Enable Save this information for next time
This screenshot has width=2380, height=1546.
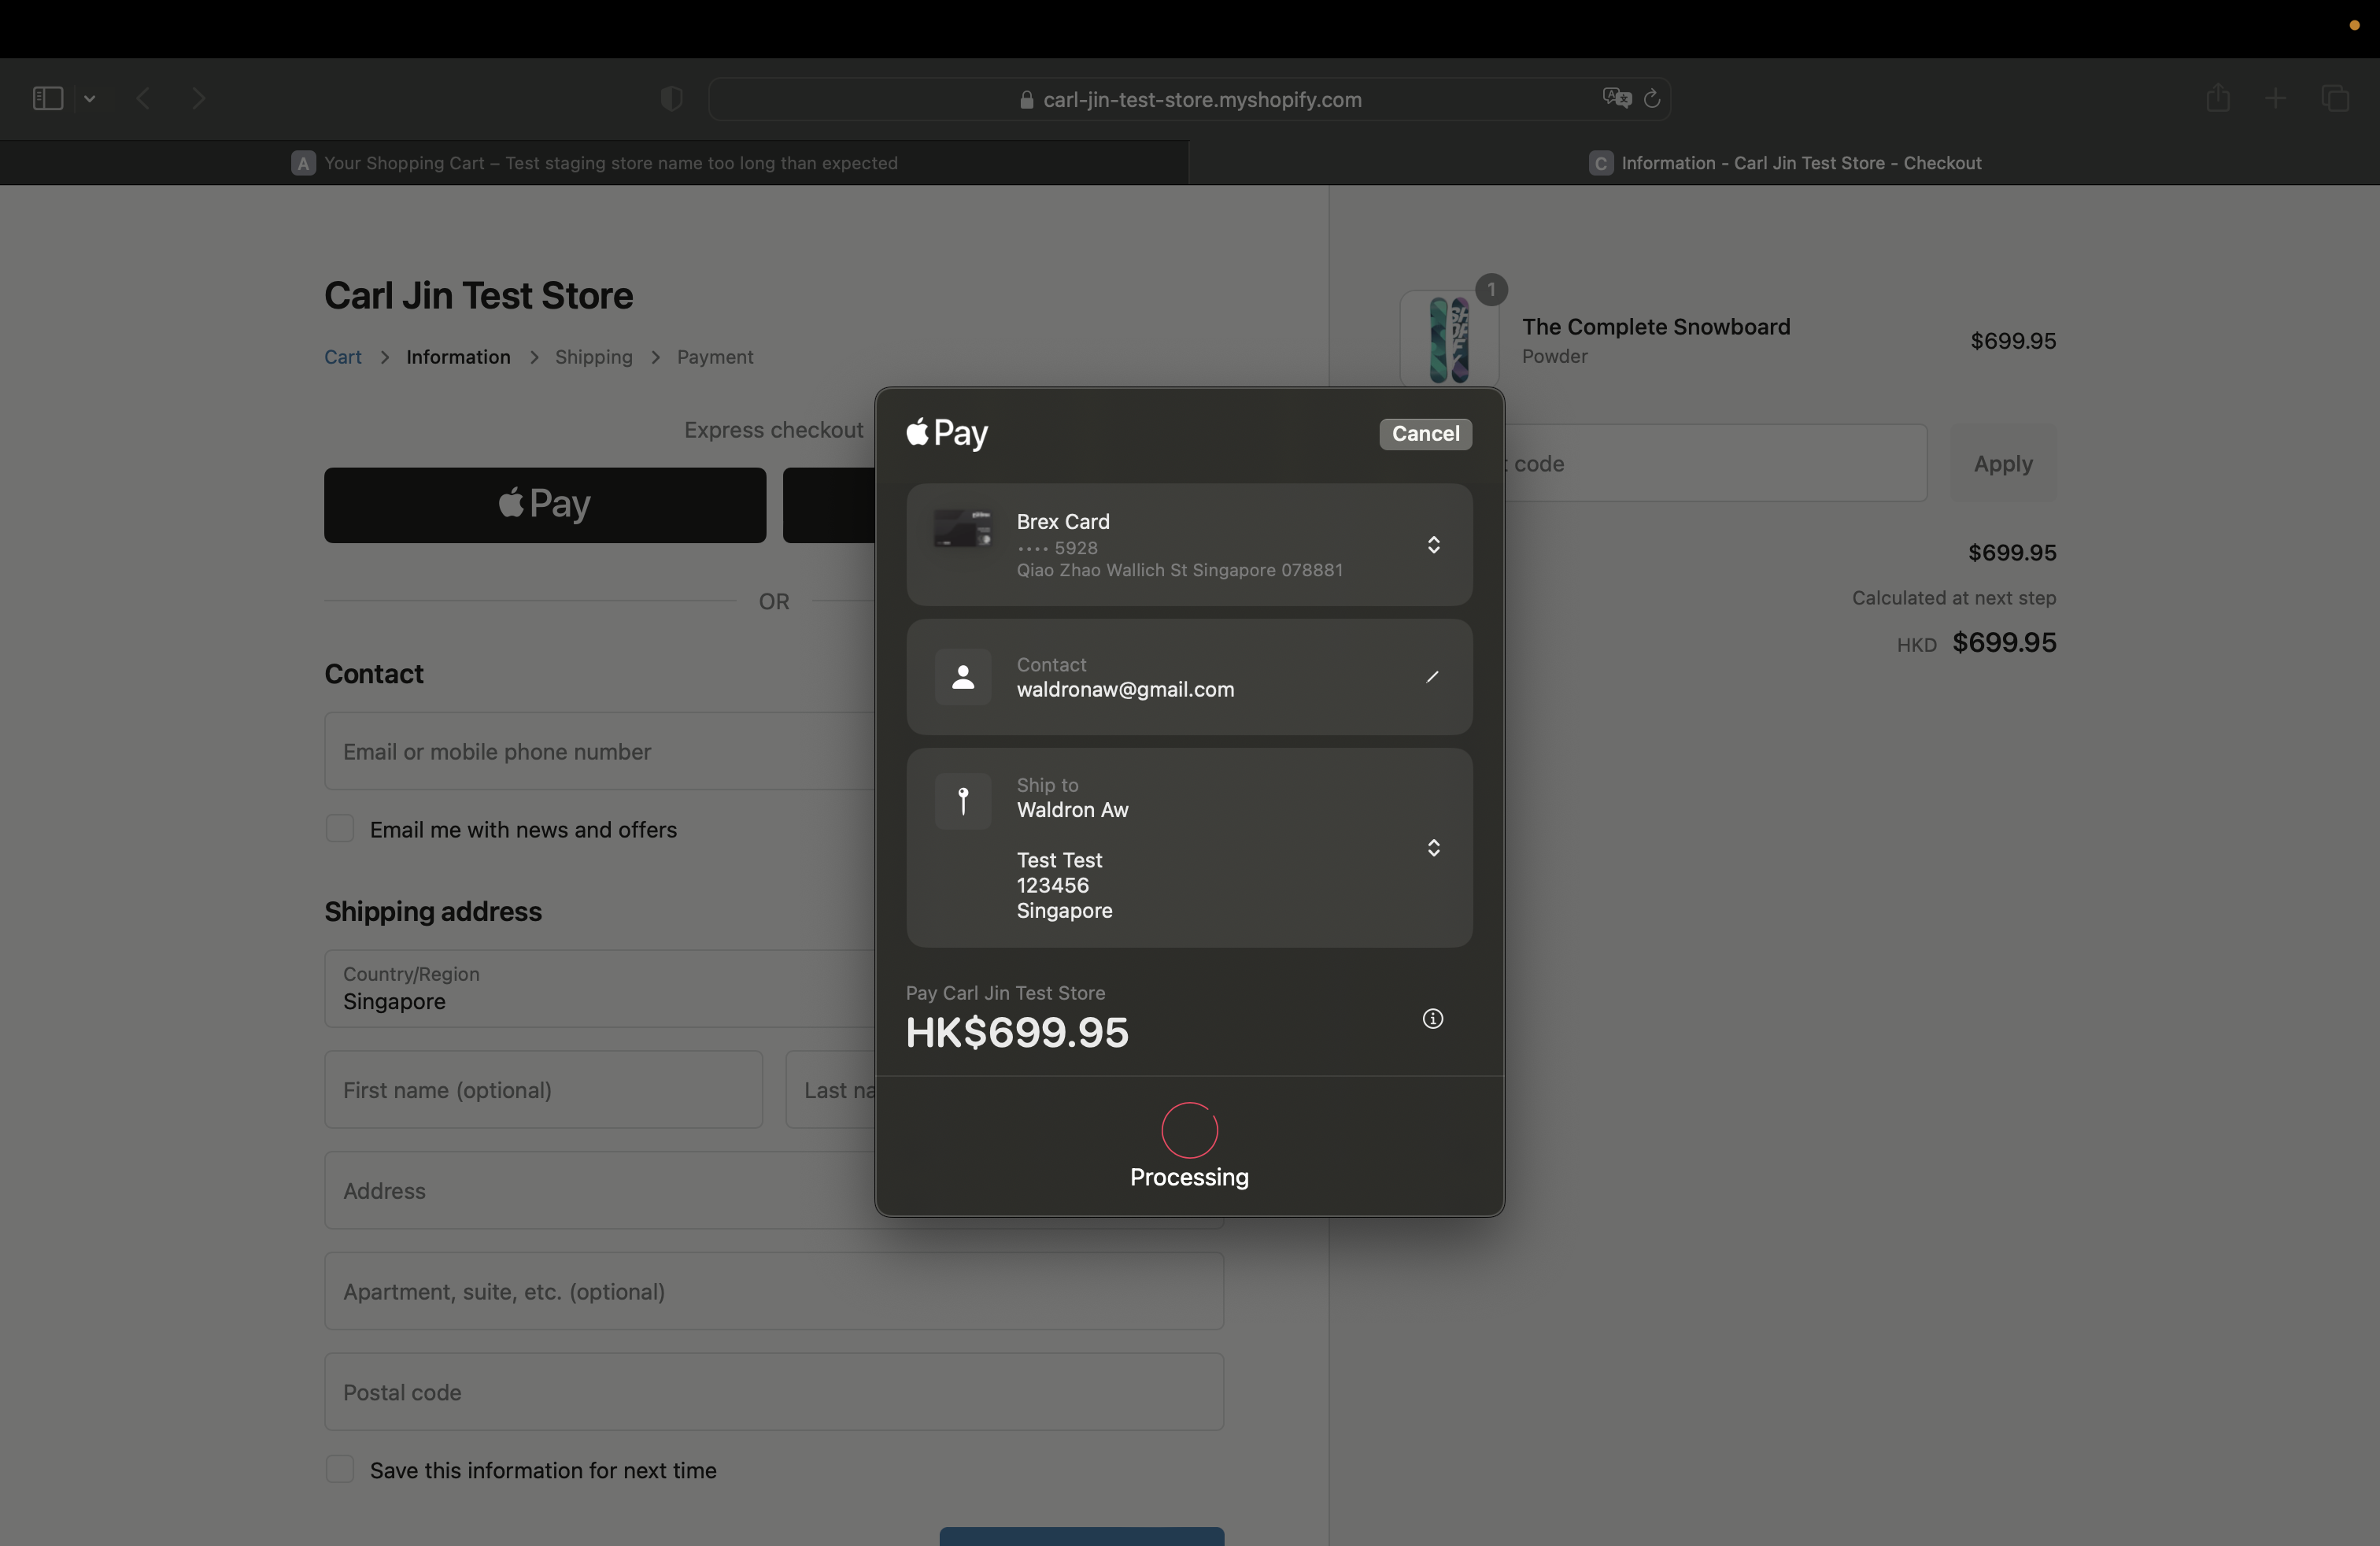[340, 1470]
